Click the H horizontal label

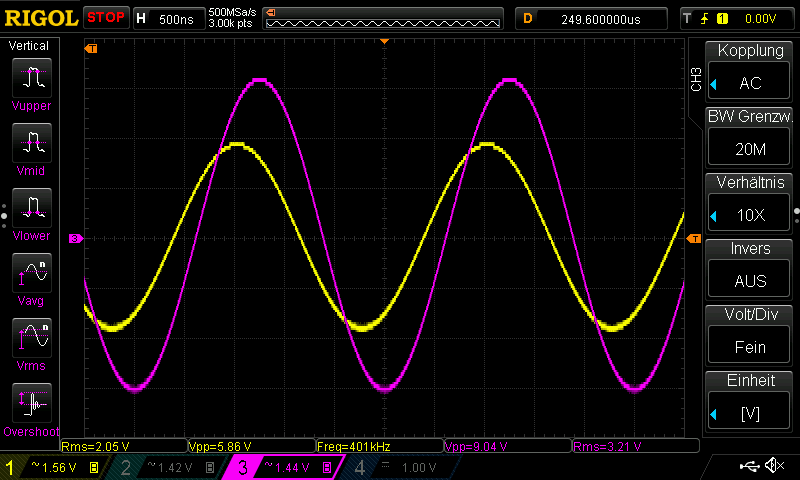coord(141,19)
